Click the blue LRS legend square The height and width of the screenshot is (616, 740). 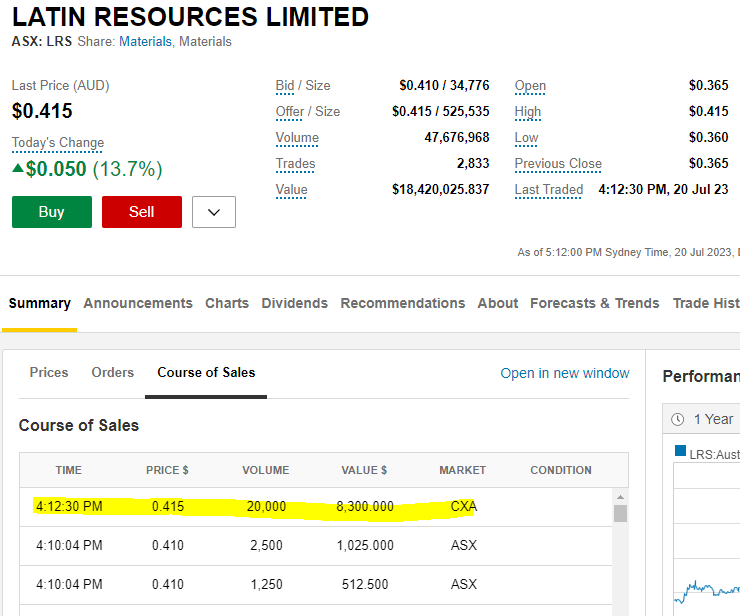tap(680, 451)
